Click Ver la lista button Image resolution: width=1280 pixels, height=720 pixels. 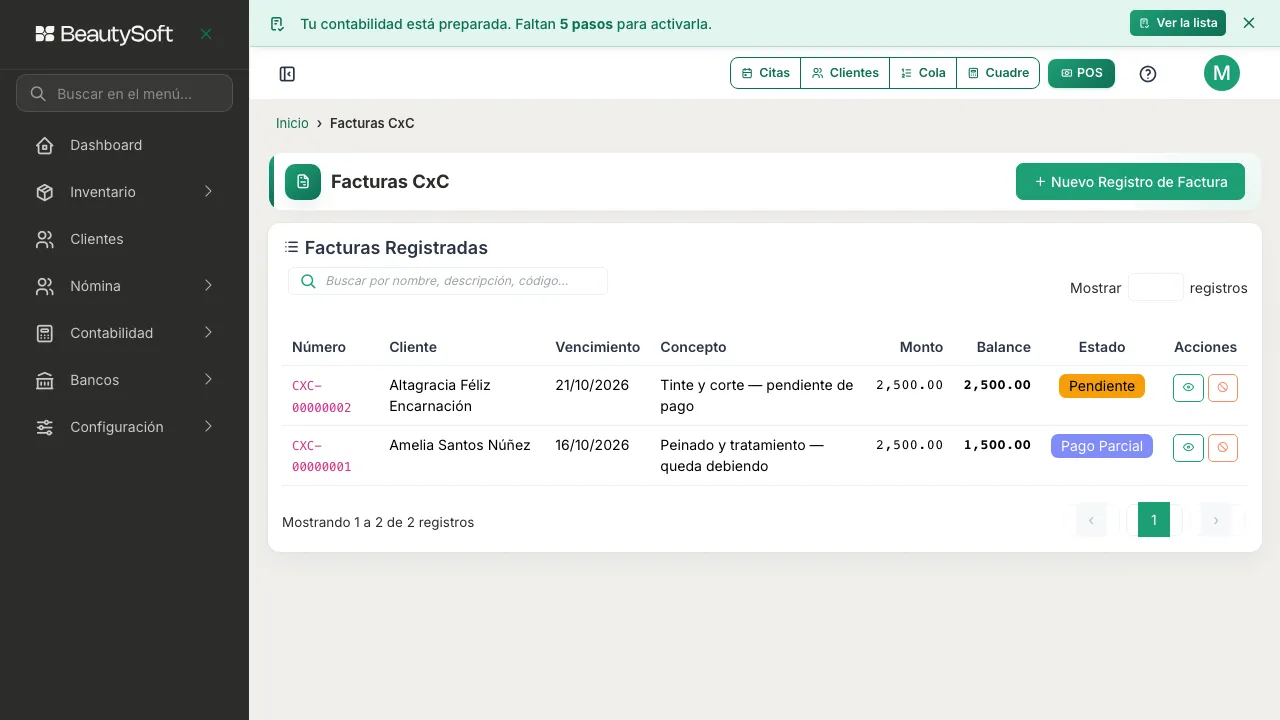click(x=1178, y=23)
